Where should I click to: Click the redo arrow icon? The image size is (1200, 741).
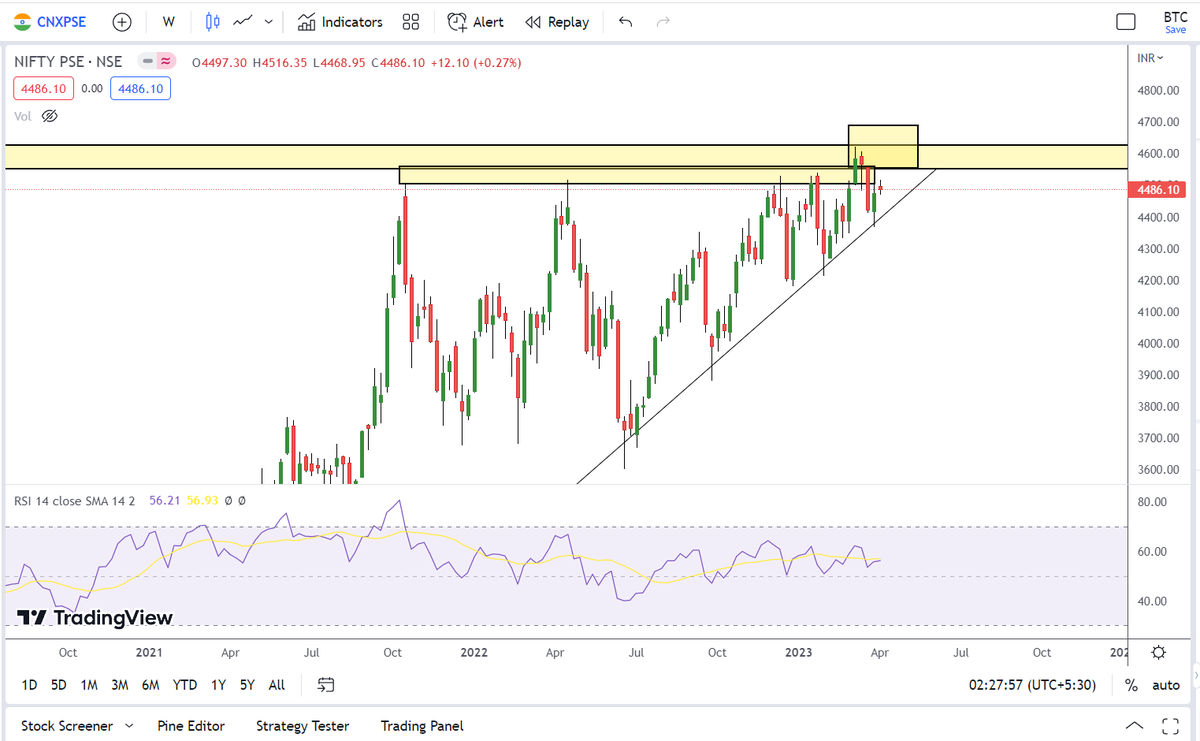point(661,21)
